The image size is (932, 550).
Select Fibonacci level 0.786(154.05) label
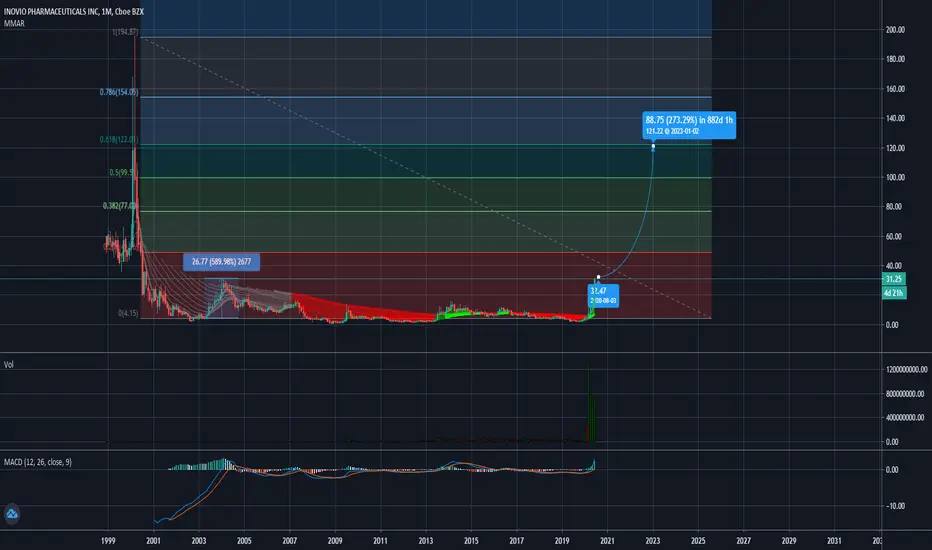pyautogui.click(x=119, y=92)
